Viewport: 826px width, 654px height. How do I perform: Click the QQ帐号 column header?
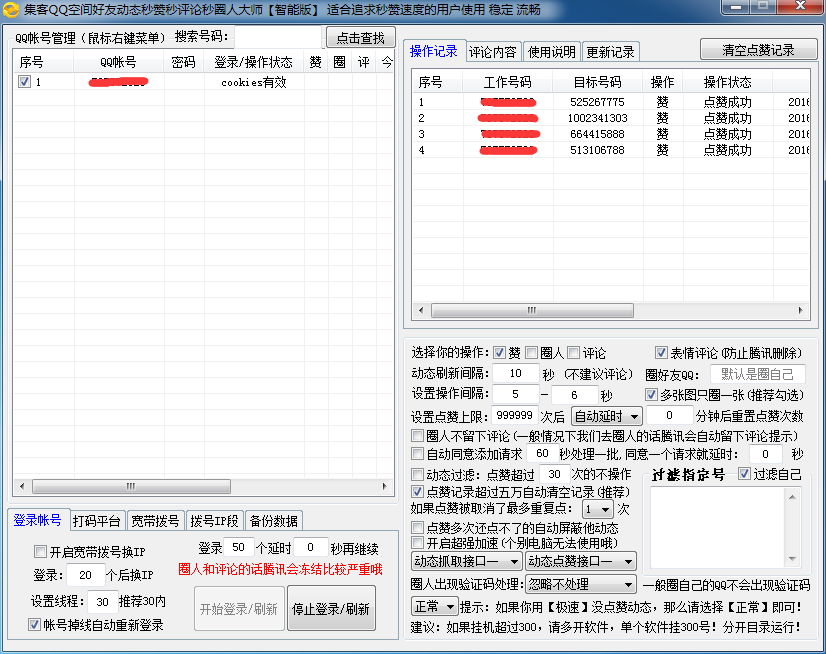point(119,62)
